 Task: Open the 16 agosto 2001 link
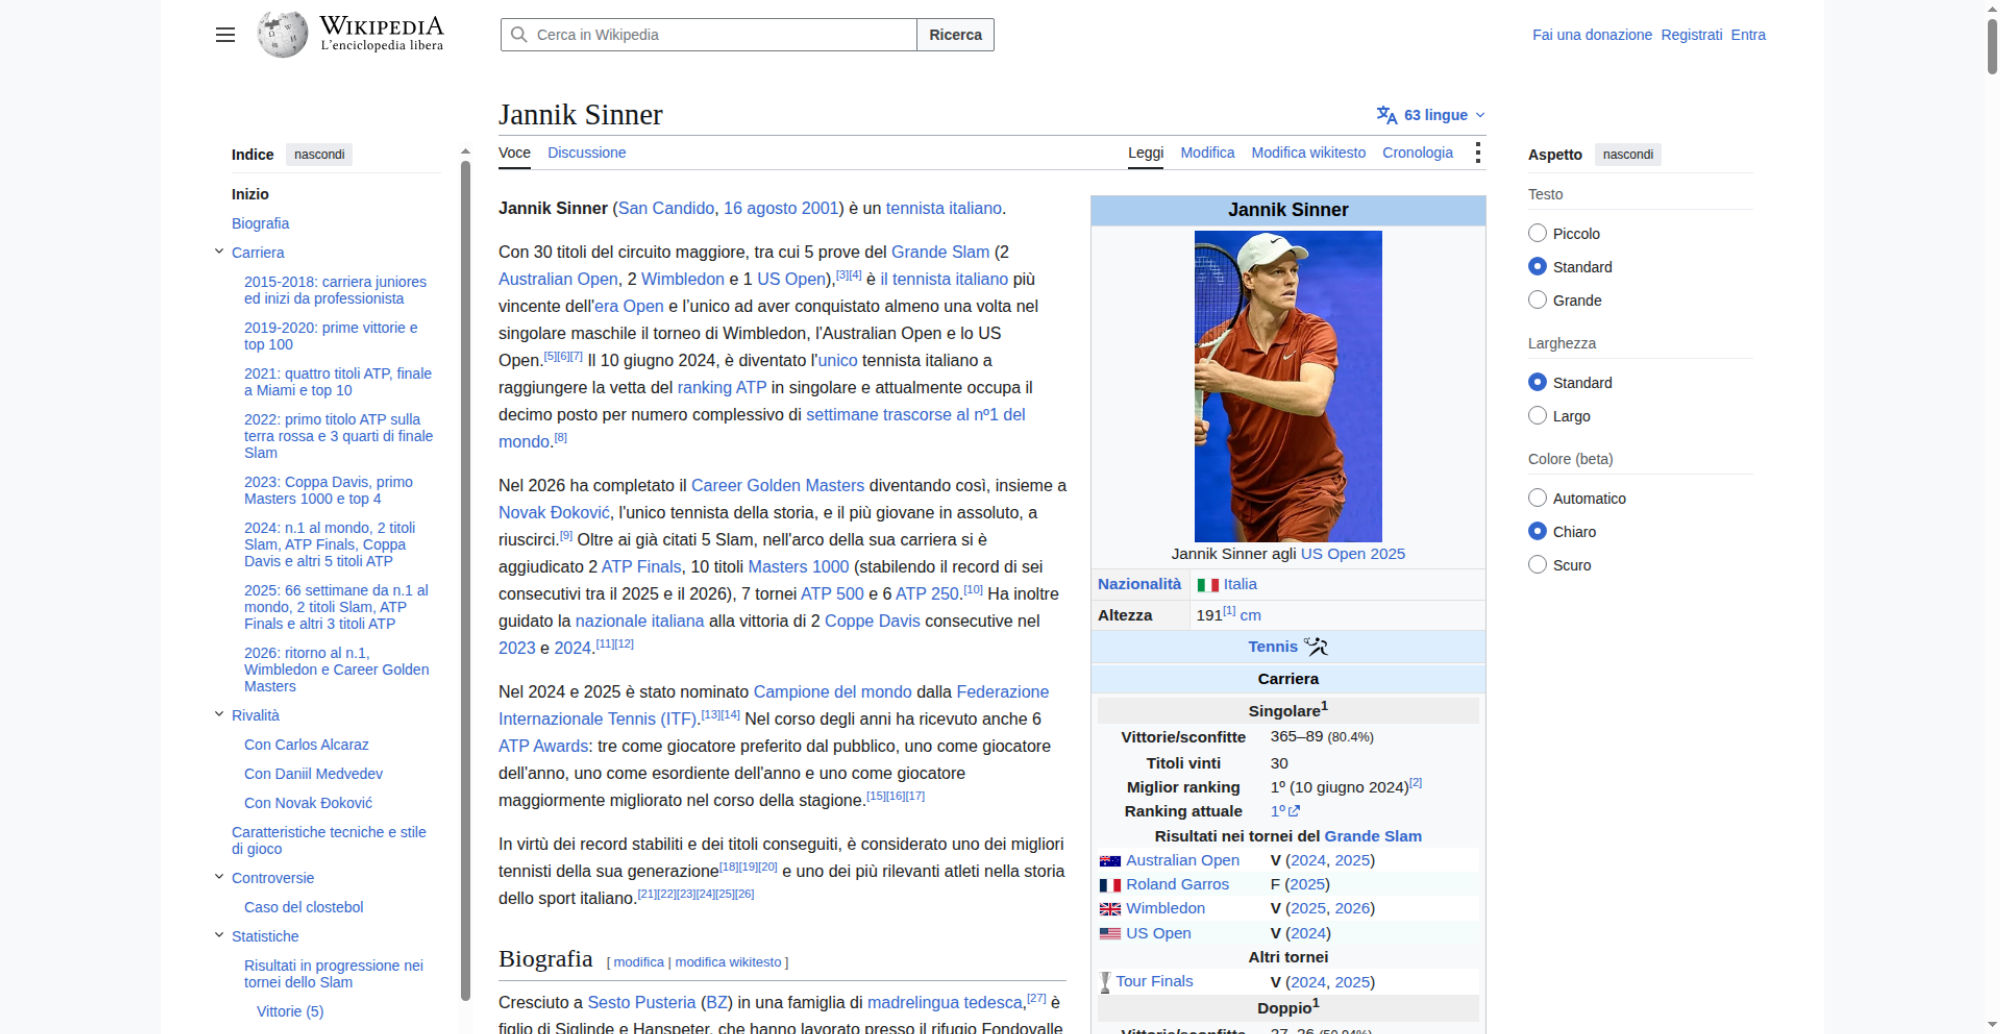tap(781, 208)
